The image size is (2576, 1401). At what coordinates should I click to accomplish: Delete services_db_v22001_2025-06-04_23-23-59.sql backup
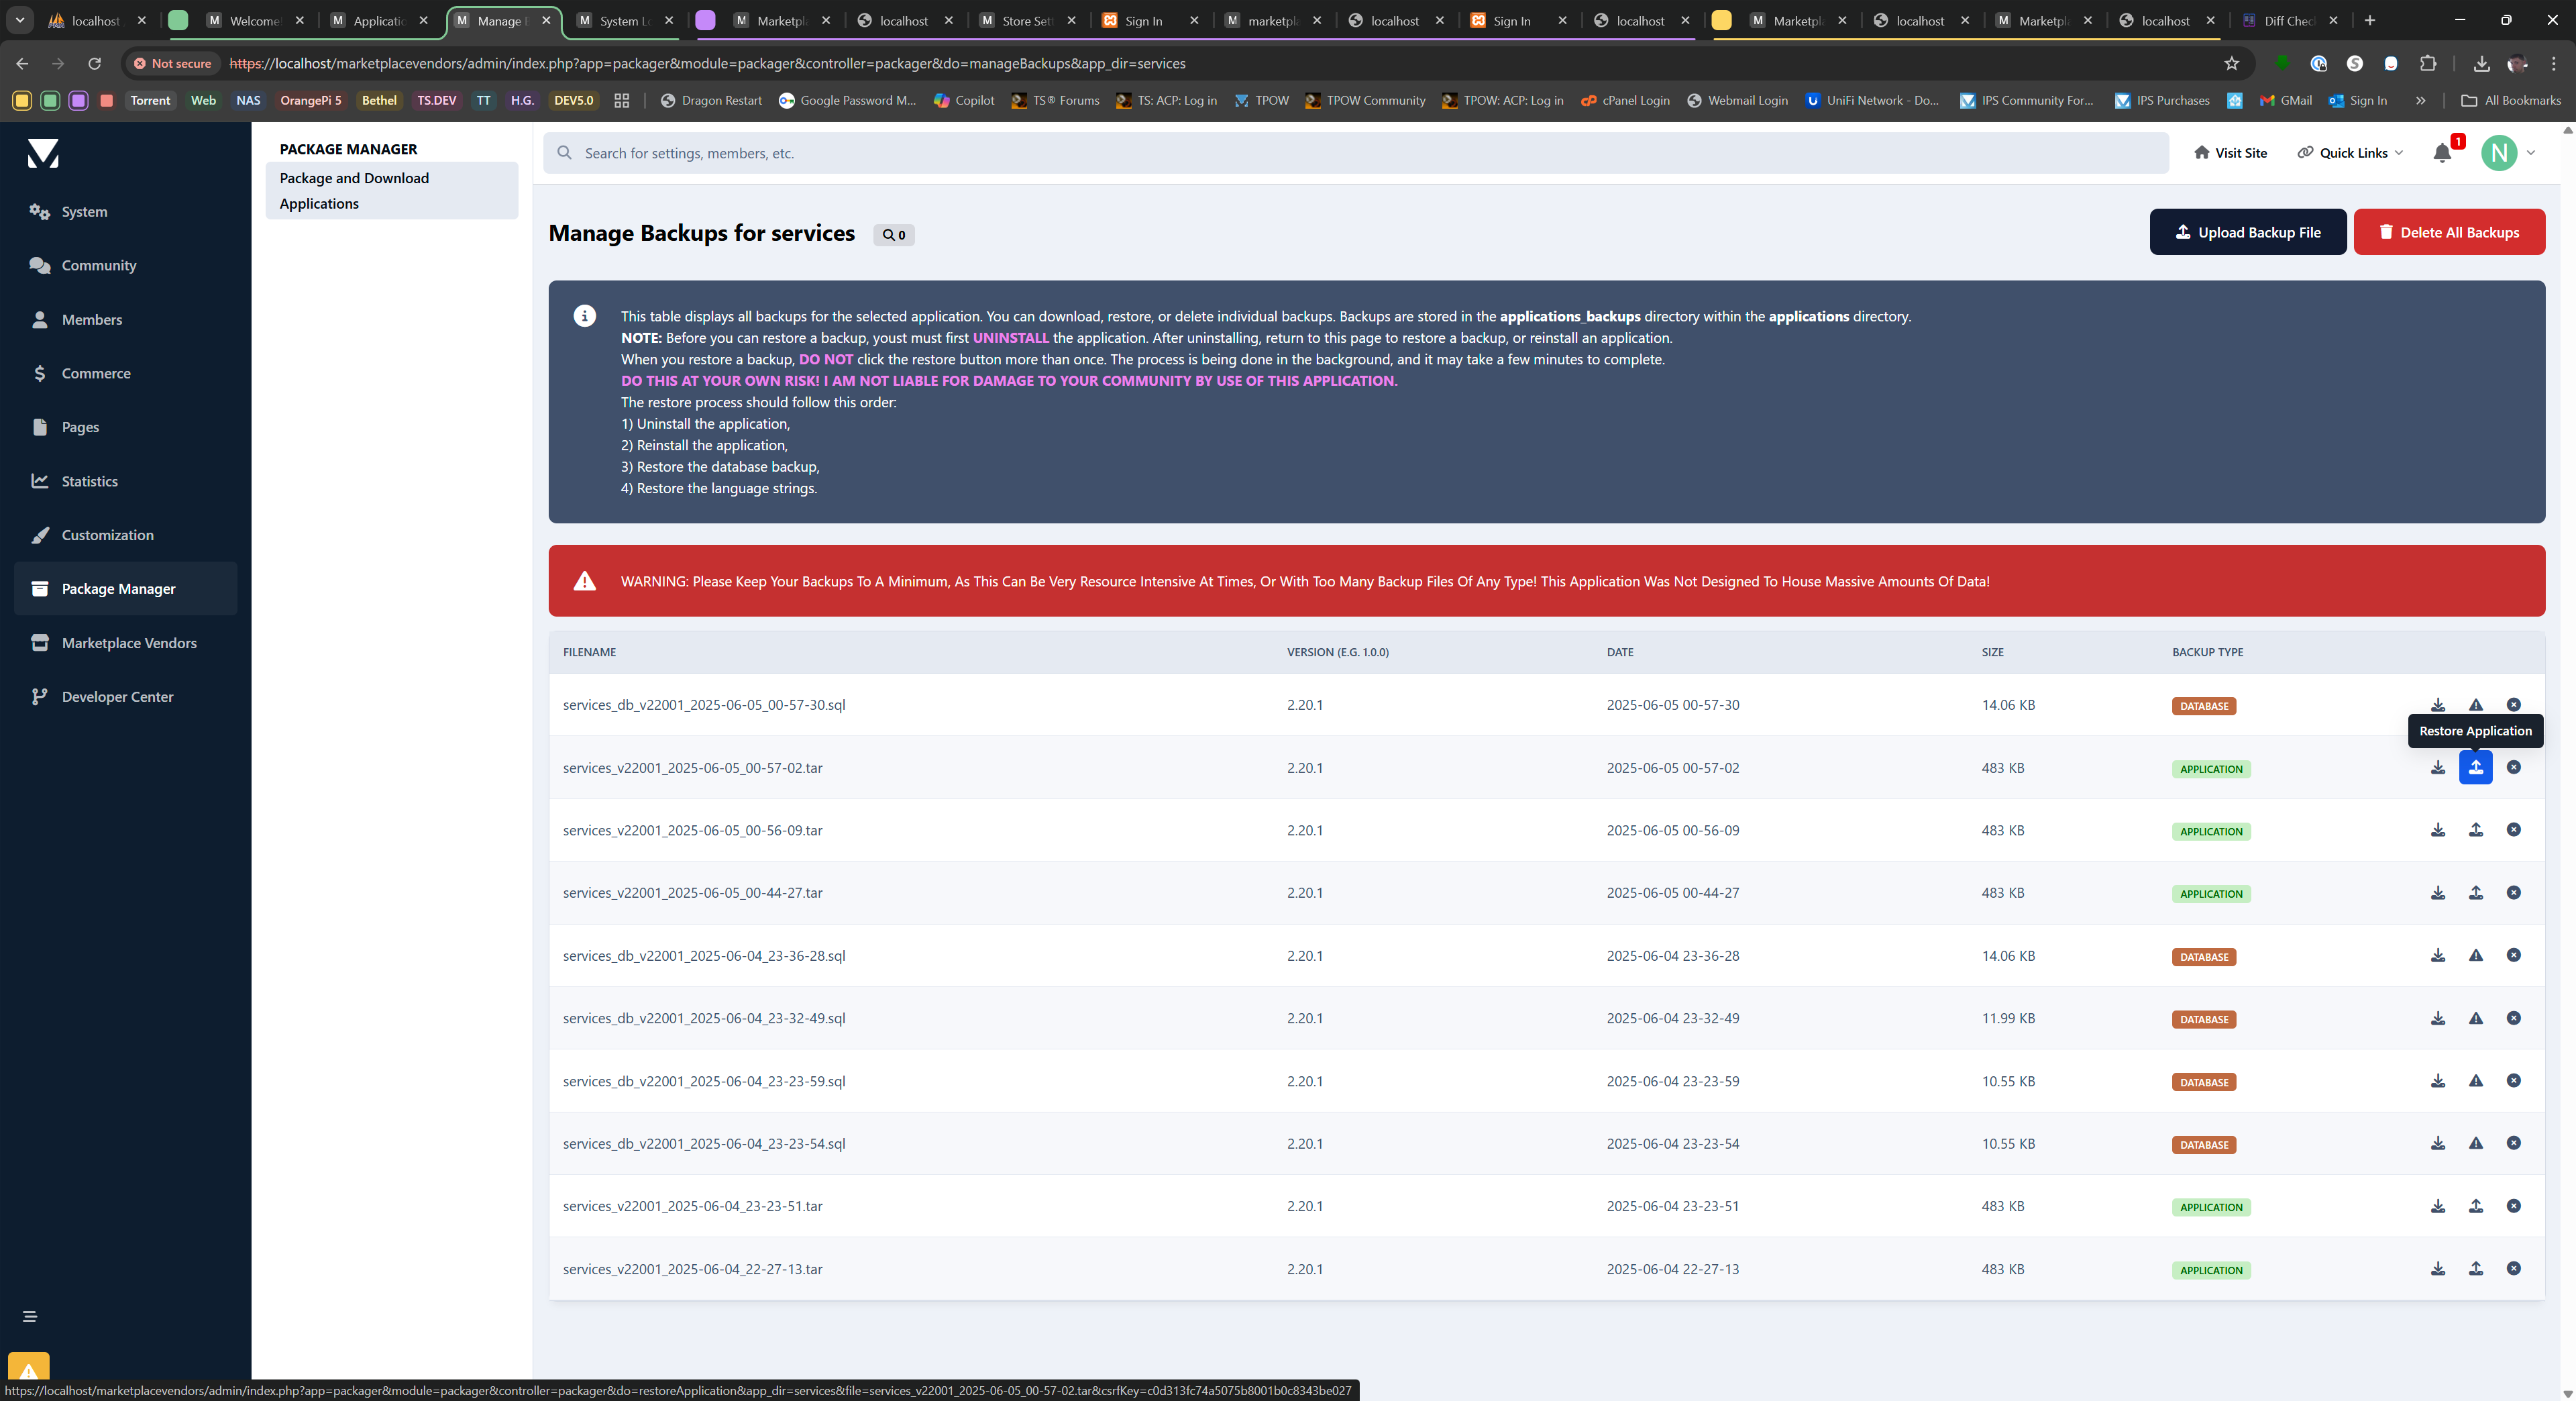click(2514, 1081)
